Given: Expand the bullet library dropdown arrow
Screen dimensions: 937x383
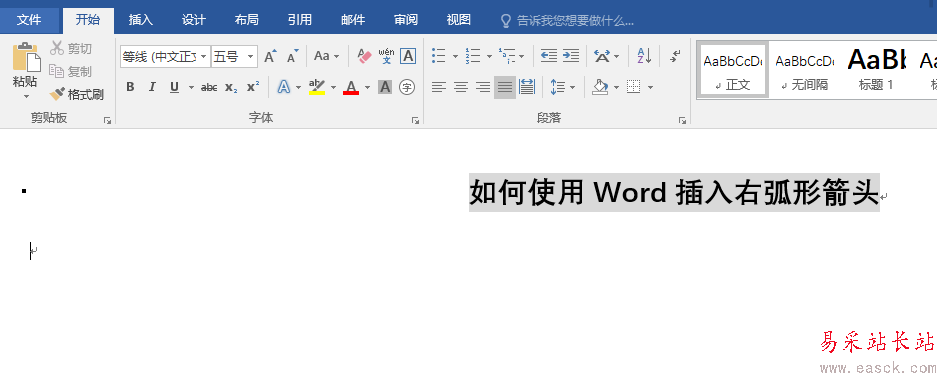Looking at the screenshot, I should click(455, 57).
